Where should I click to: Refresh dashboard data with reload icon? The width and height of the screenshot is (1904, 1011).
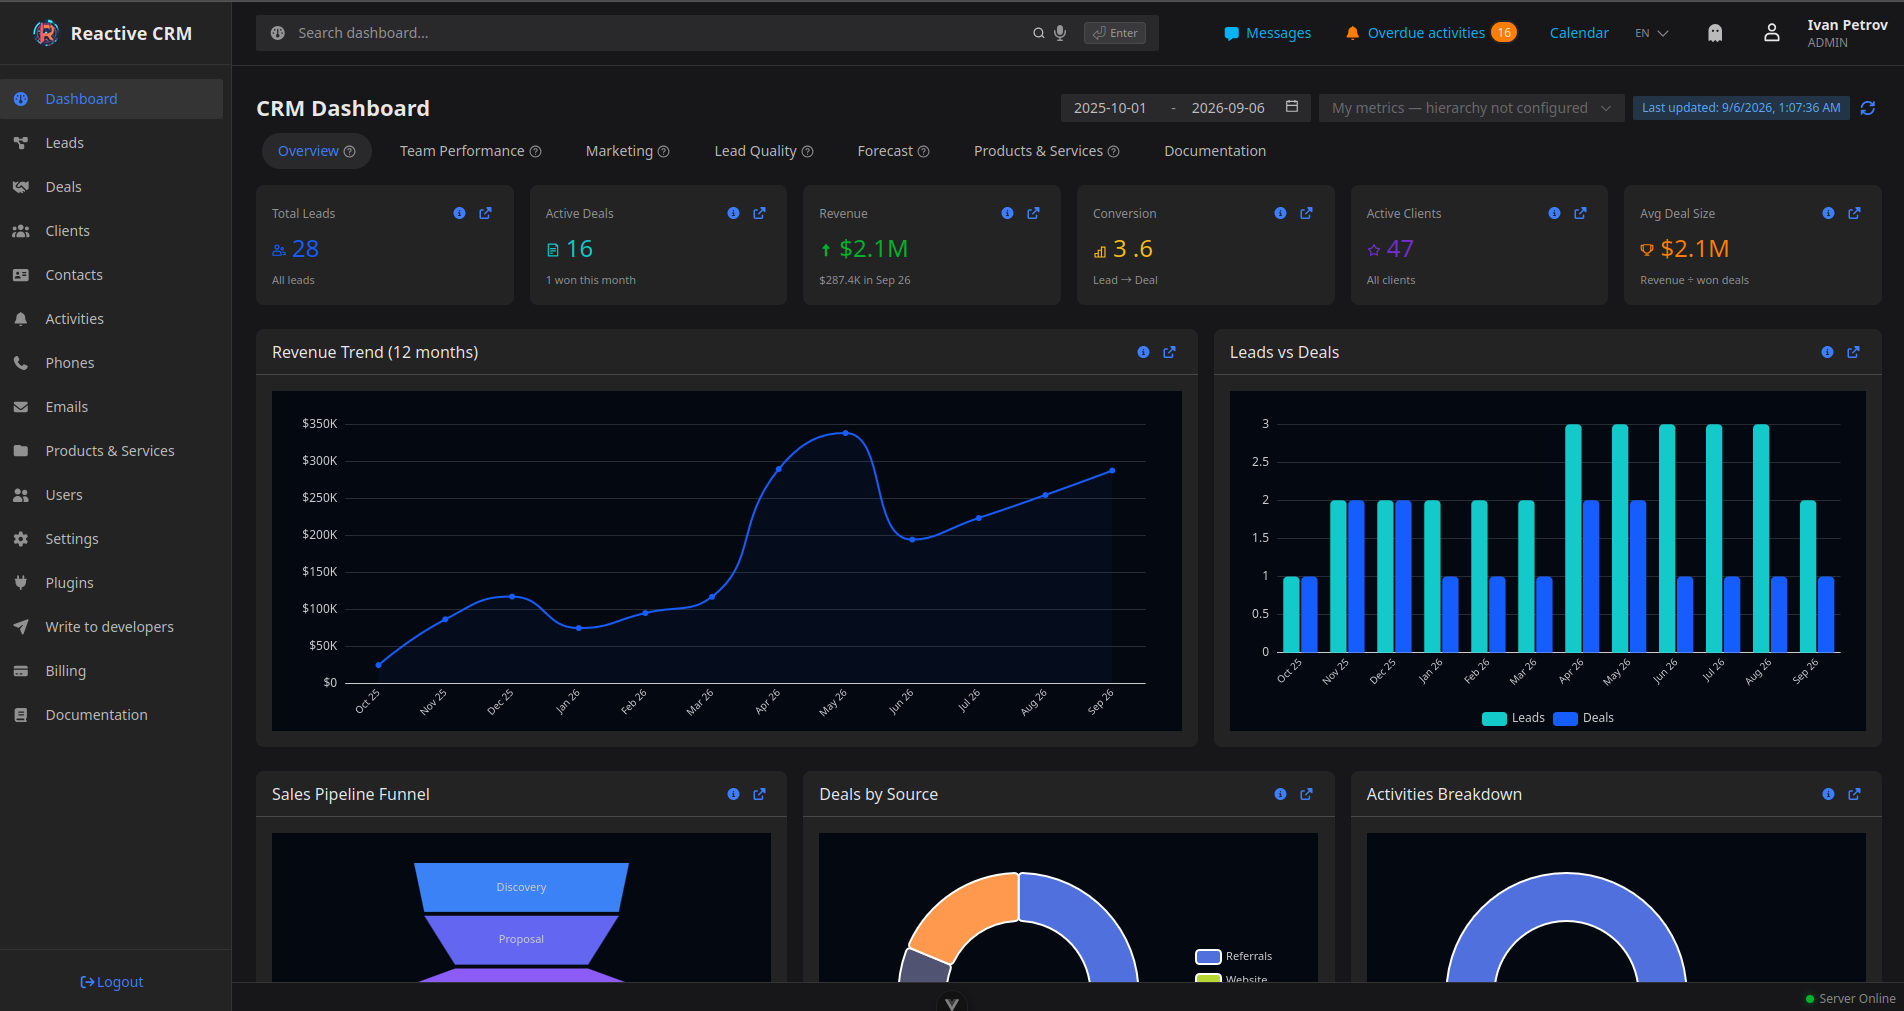click(x=1868, y=108)
